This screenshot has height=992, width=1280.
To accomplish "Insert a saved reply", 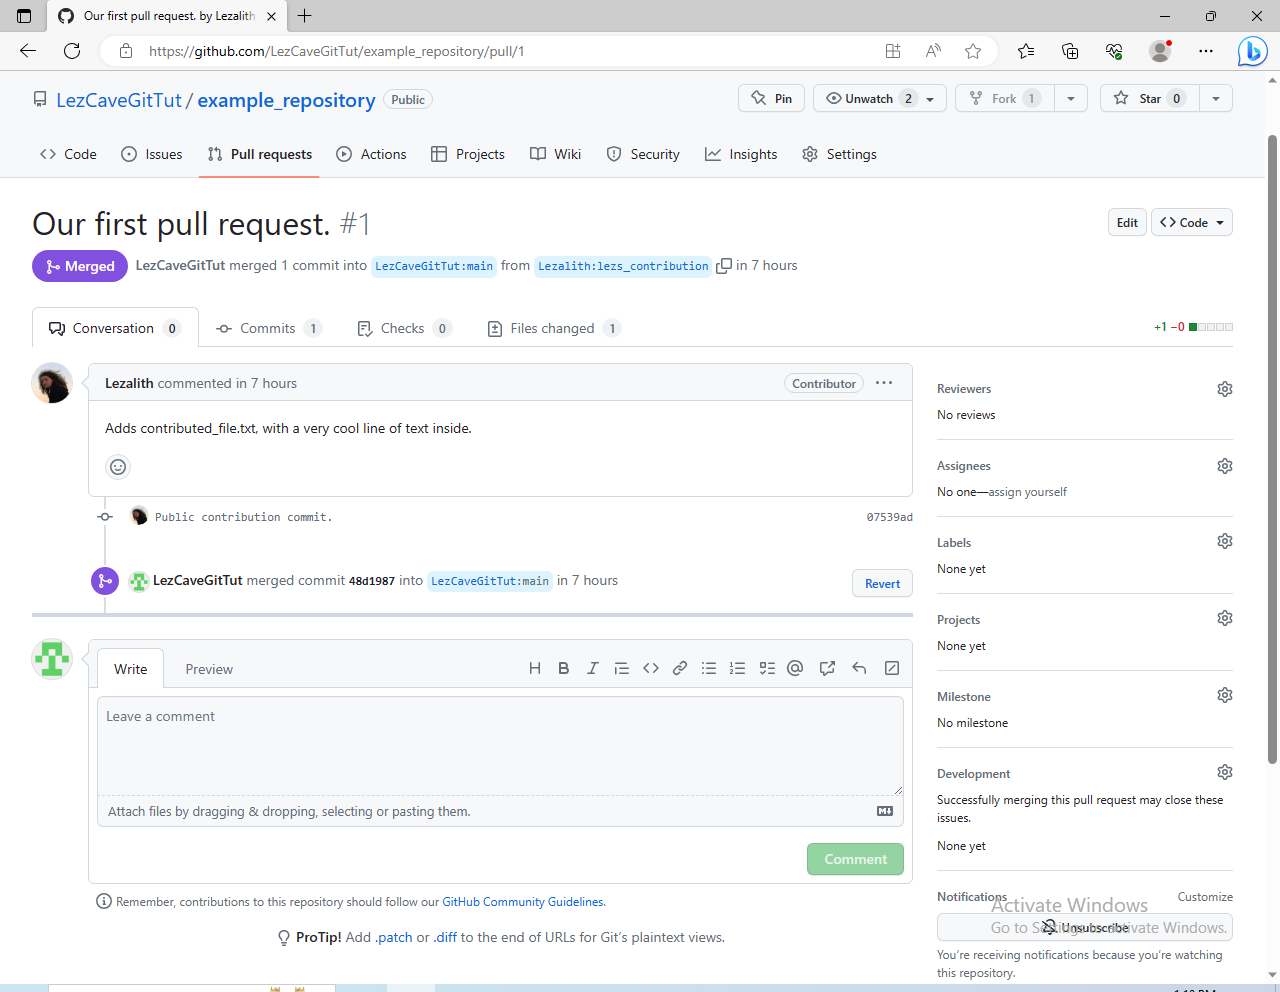I will (859, 668).
